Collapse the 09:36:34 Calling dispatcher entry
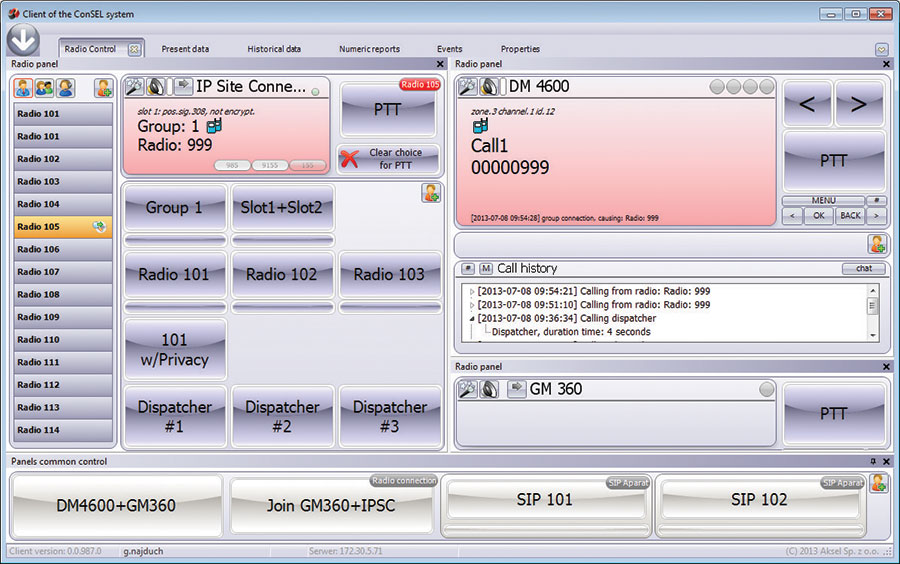 point(473,319)
